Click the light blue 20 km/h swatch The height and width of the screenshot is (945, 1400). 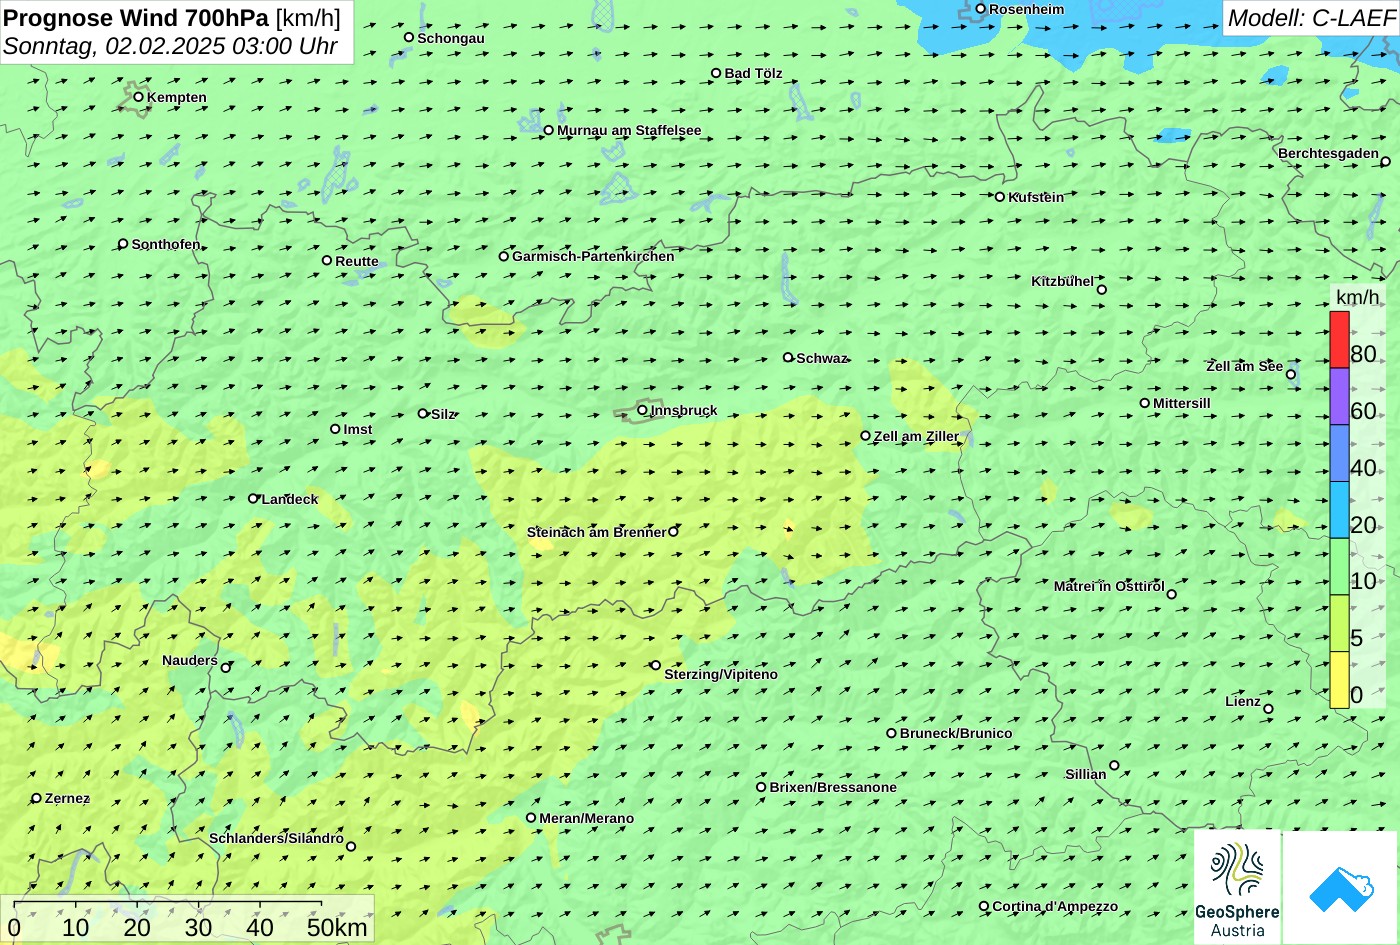coord(1339,510)
